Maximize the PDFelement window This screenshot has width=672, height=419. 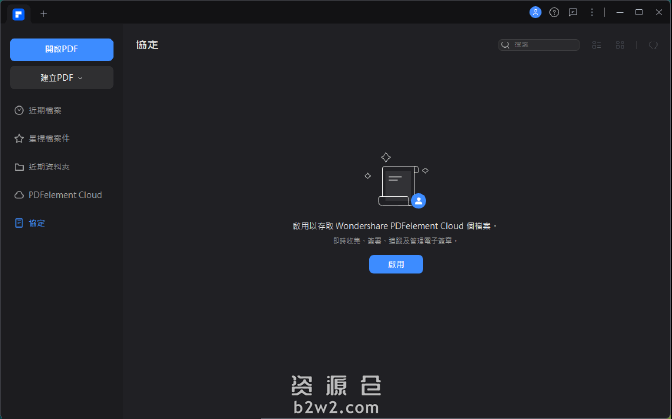click(639, 12)
